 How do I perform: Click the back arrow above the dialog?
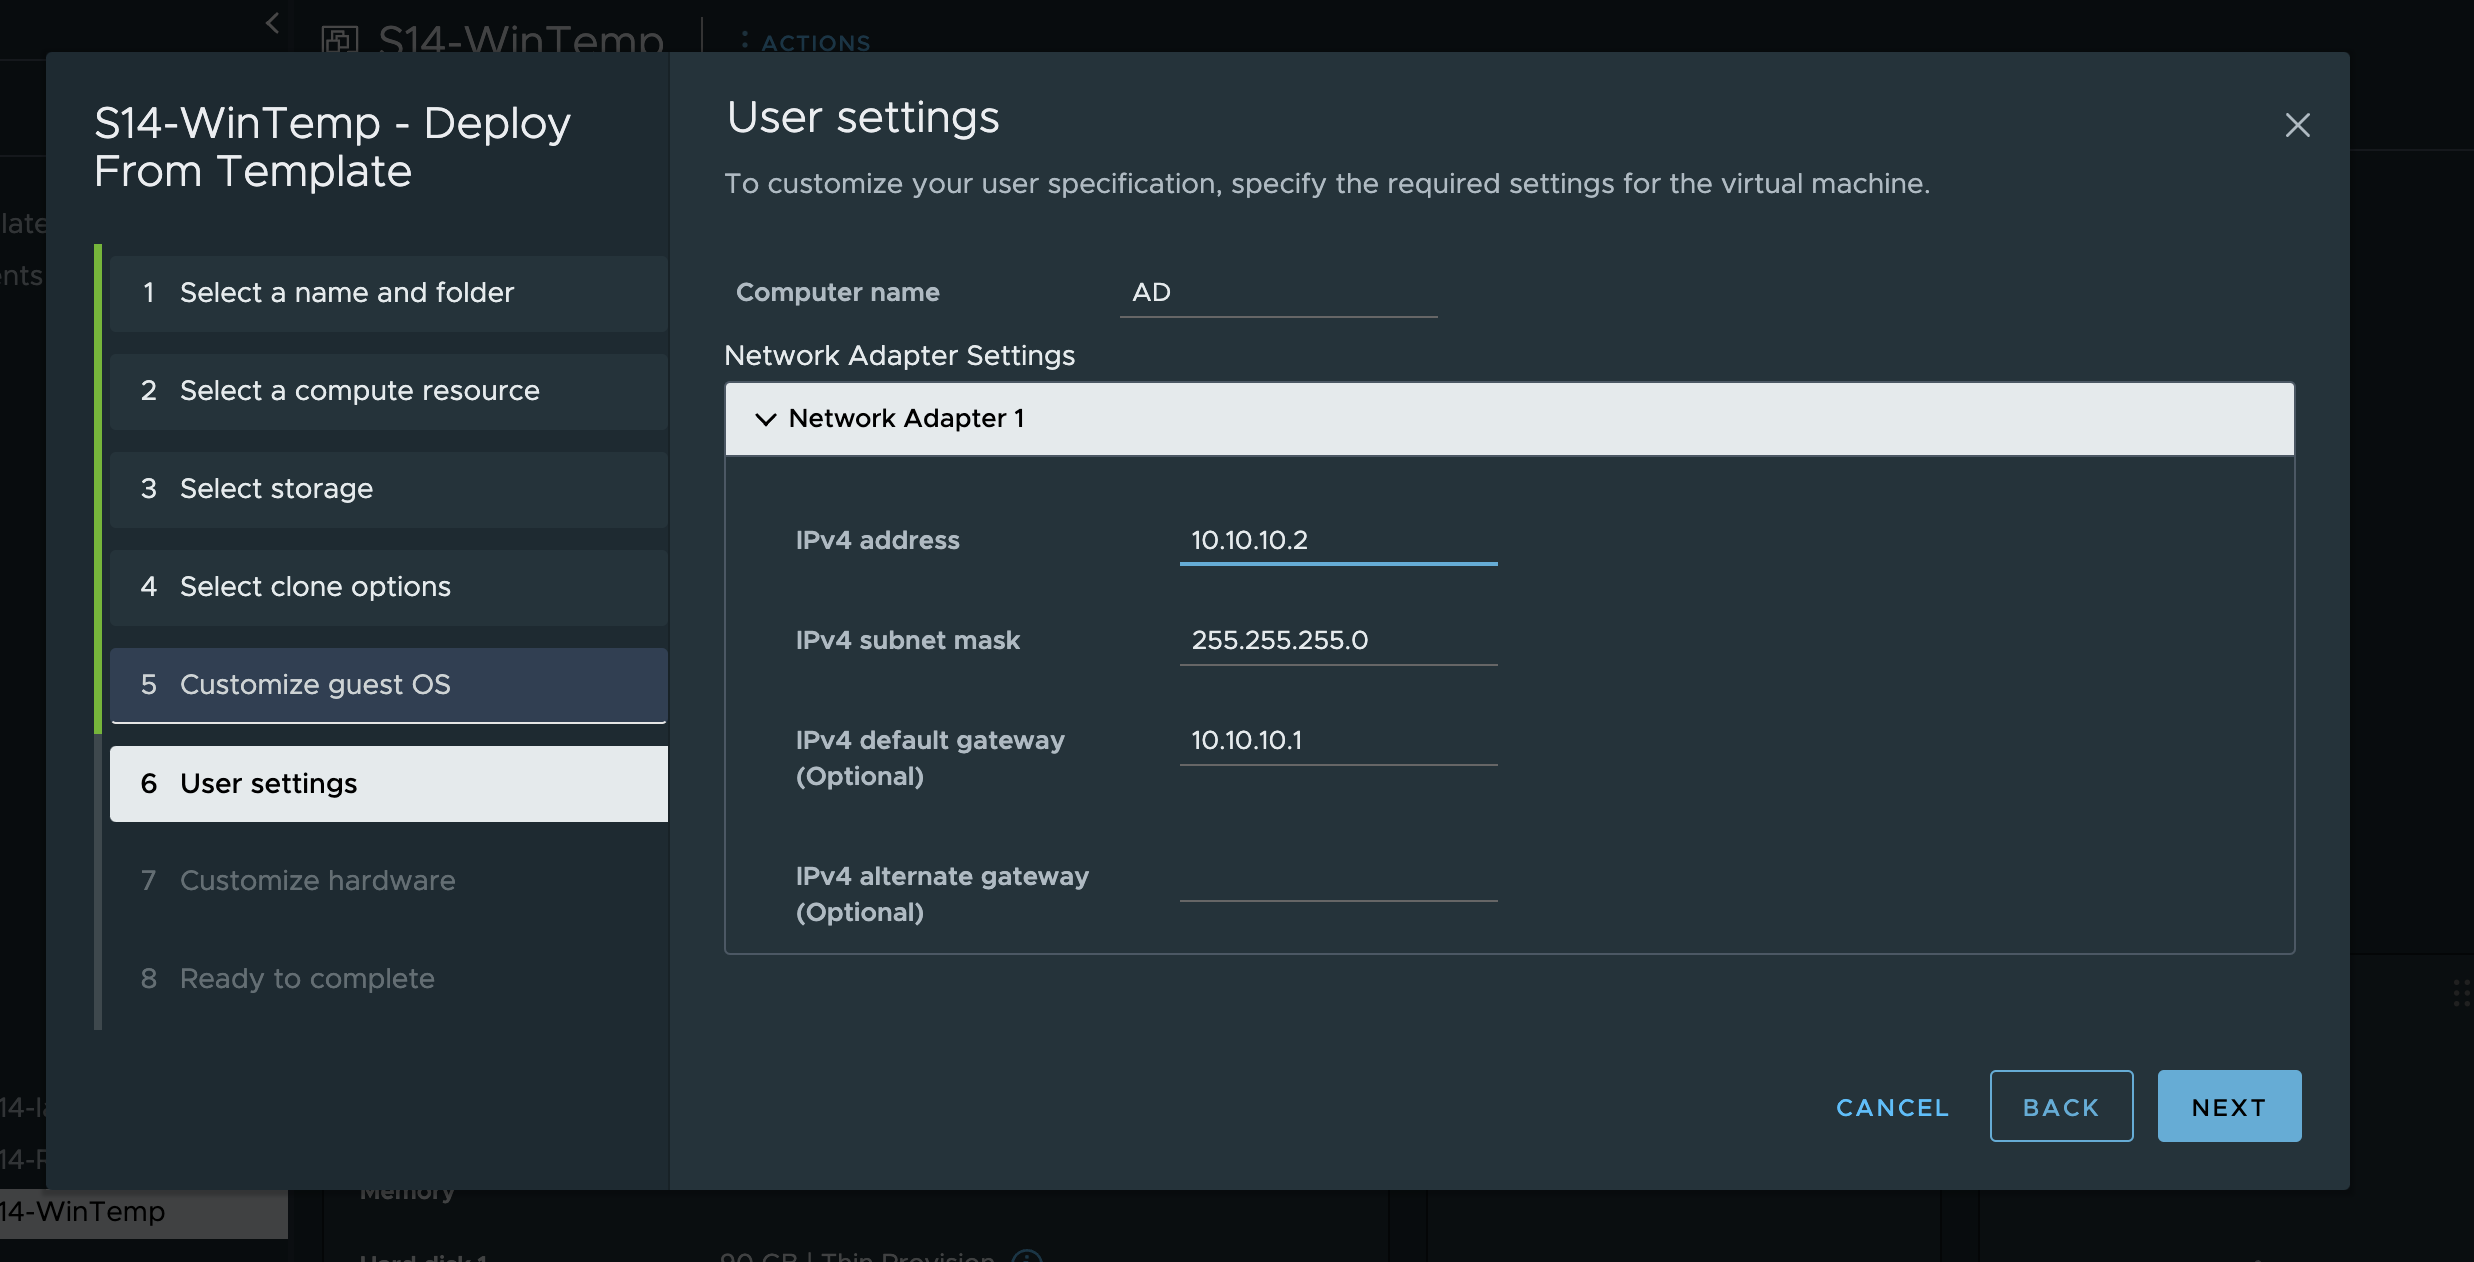[272, 22]
